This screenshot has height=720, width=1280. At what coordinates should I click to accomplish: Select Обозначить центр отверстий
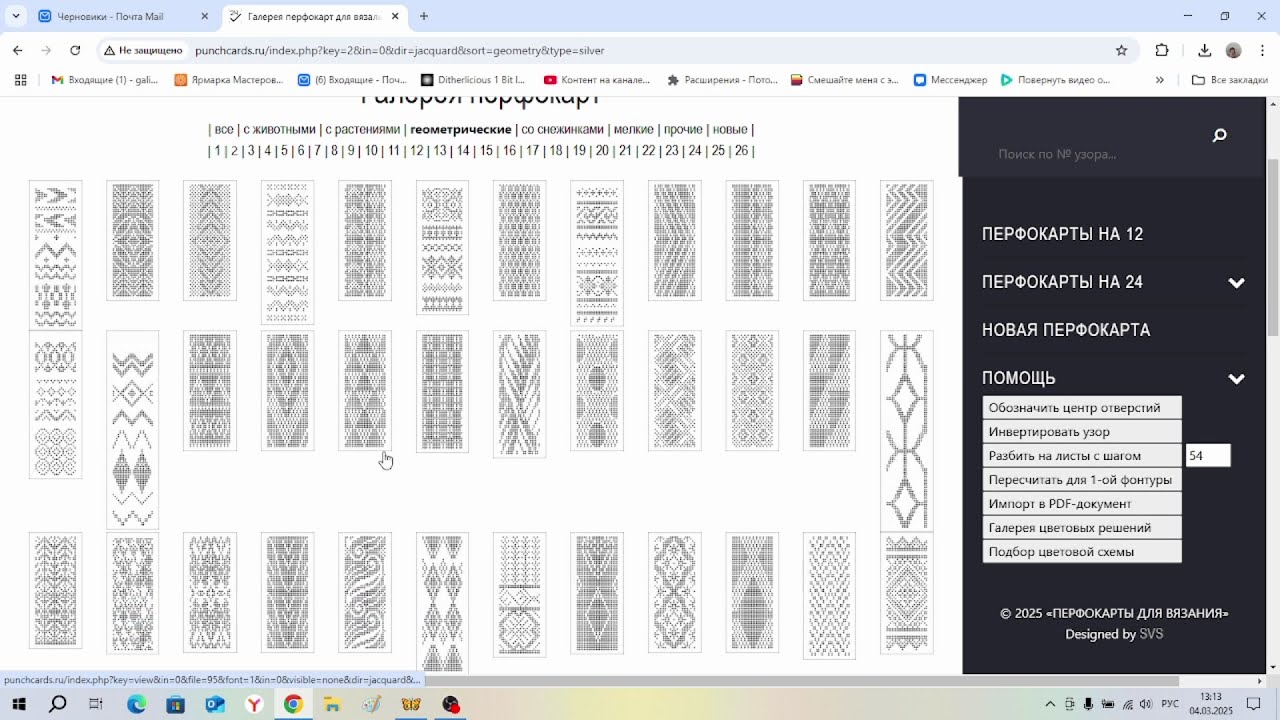pyautogui.click(x=1082, y=407)
